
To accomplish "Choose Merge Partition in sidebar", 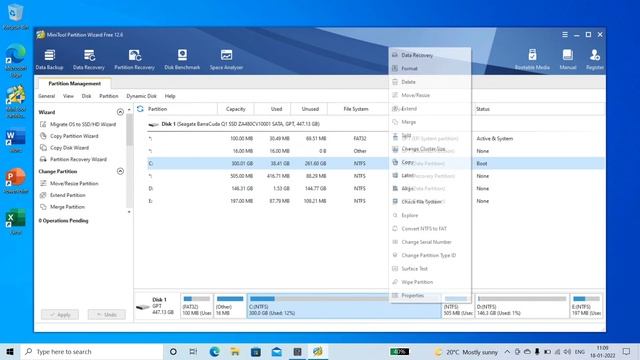I will point(62,207).
